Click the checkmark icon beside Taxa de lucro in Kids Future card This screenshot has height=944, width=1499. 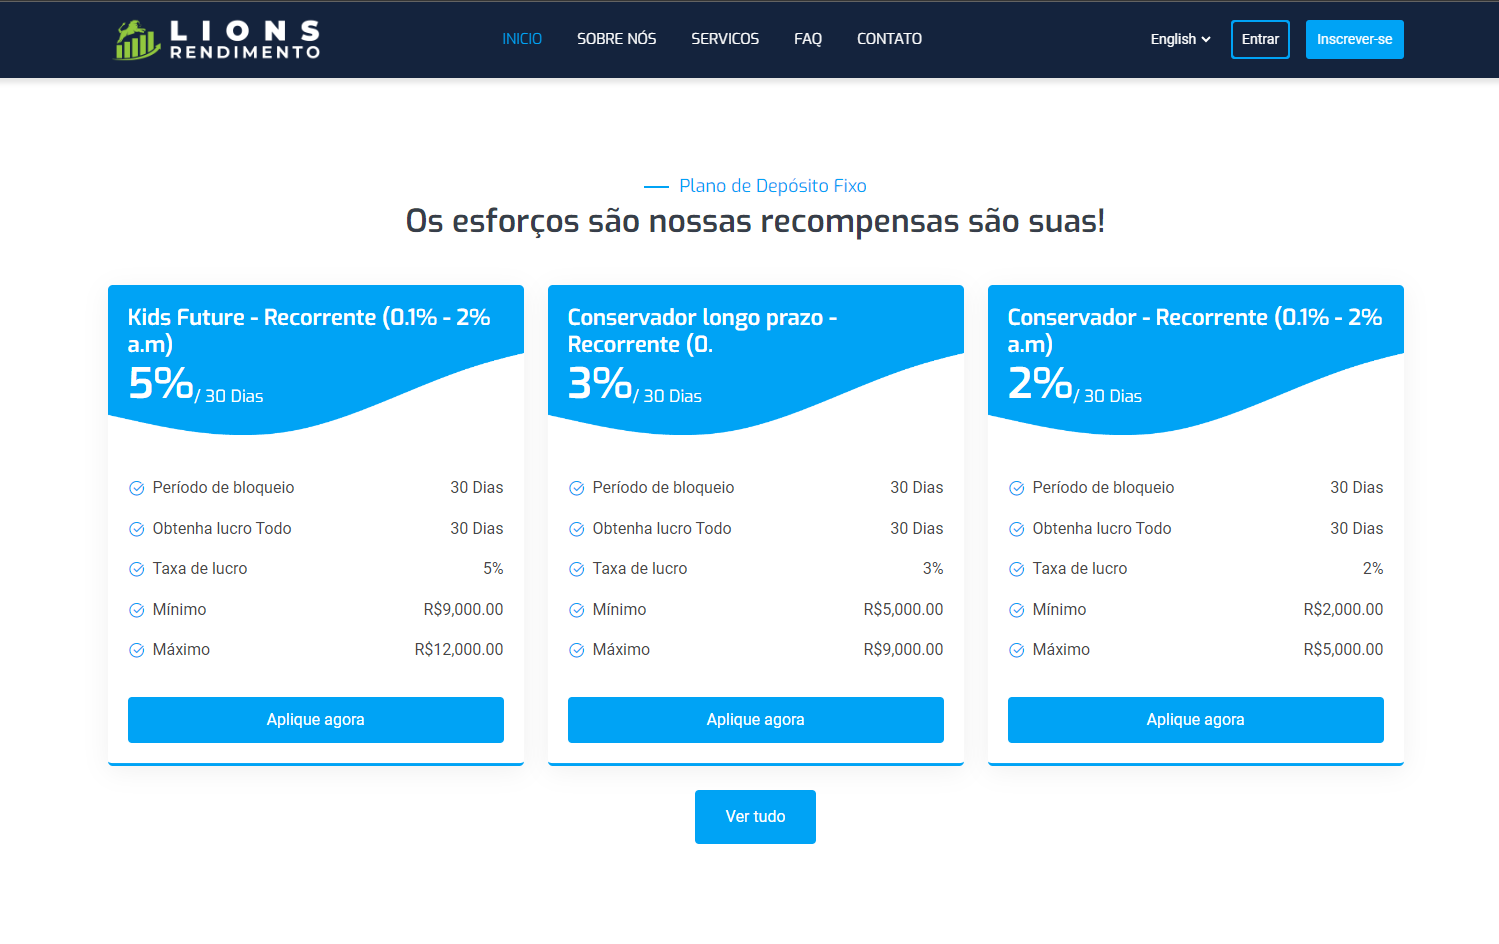(x=135, y=568)
